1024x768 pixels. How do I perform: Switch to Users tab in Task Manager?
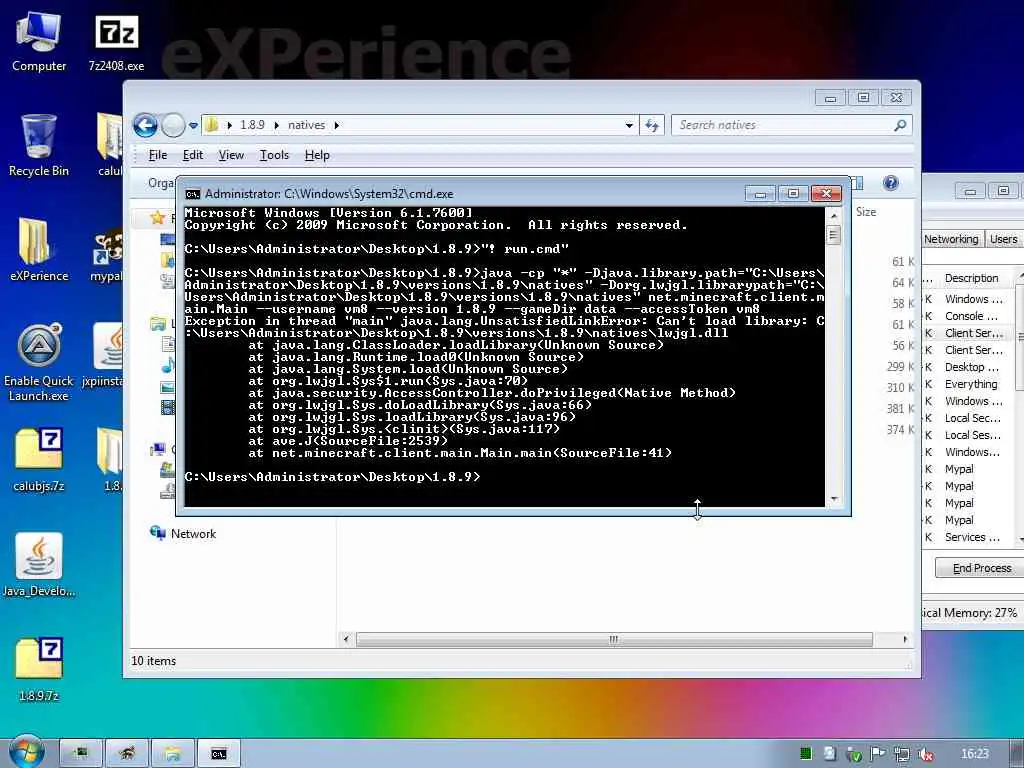pyautogui.click(x=1003, y=239)
